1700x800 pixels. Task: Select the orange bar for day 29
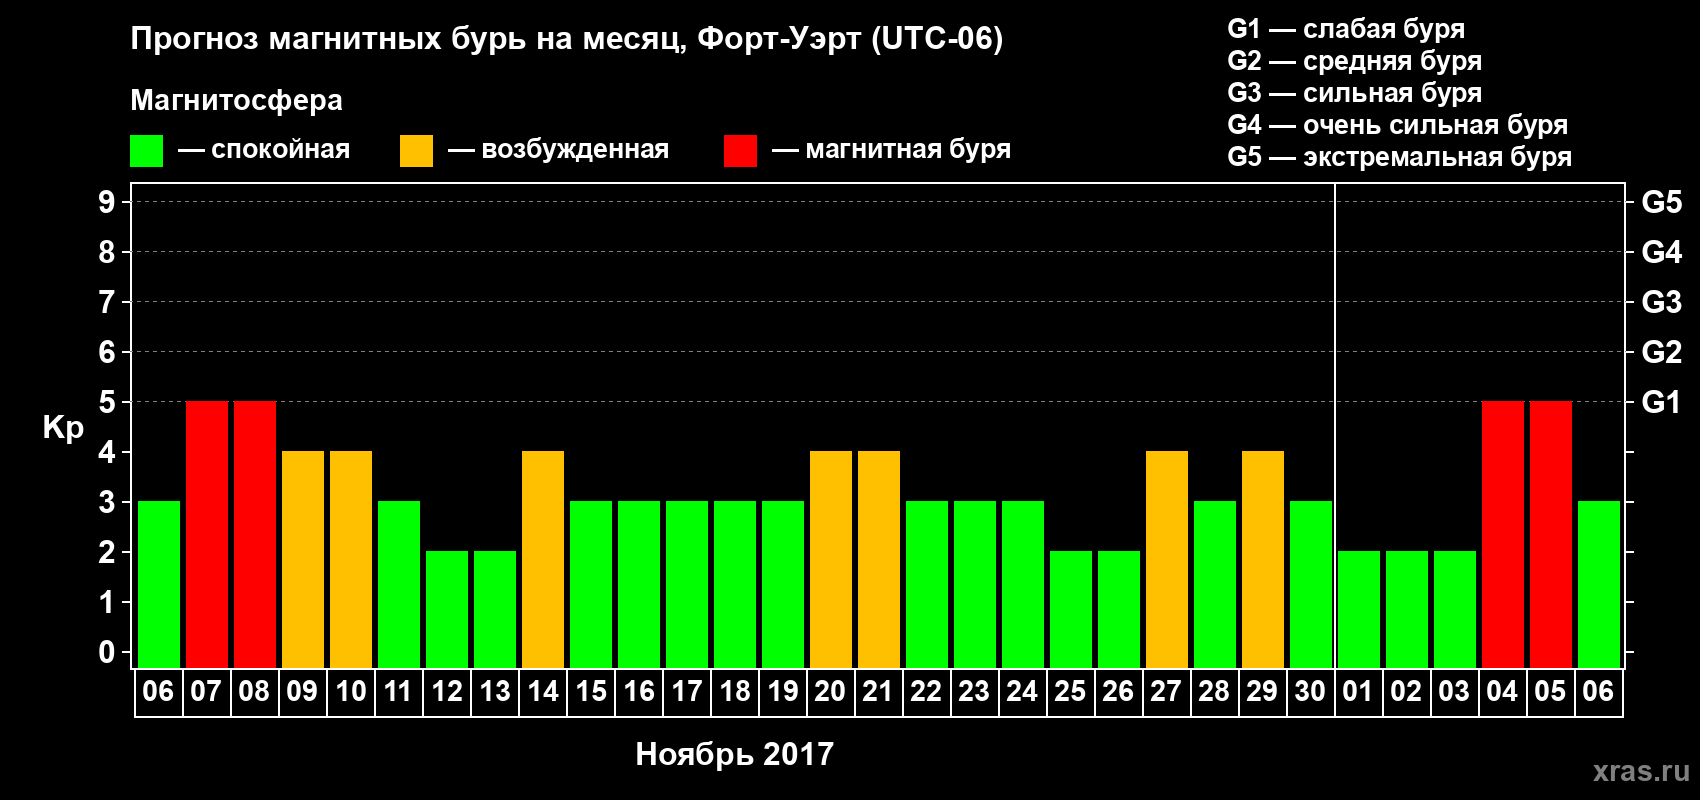click(1263, 559)
